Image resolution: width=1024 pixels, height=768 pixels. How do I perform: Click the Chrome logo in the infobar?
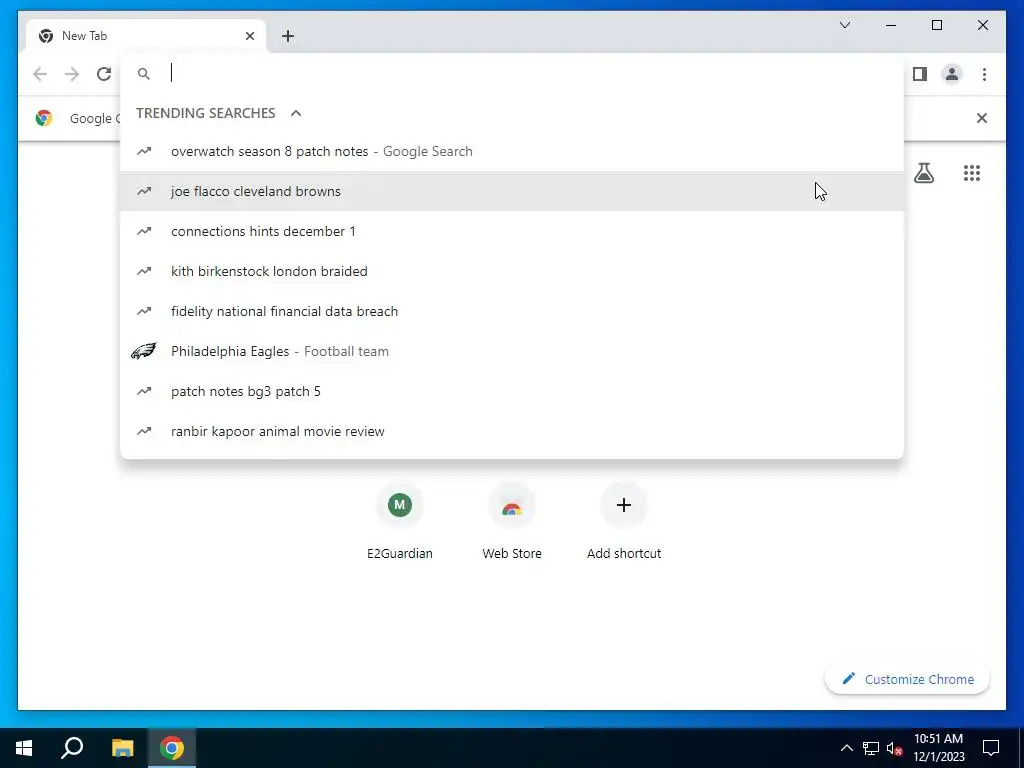coord(44,118)
